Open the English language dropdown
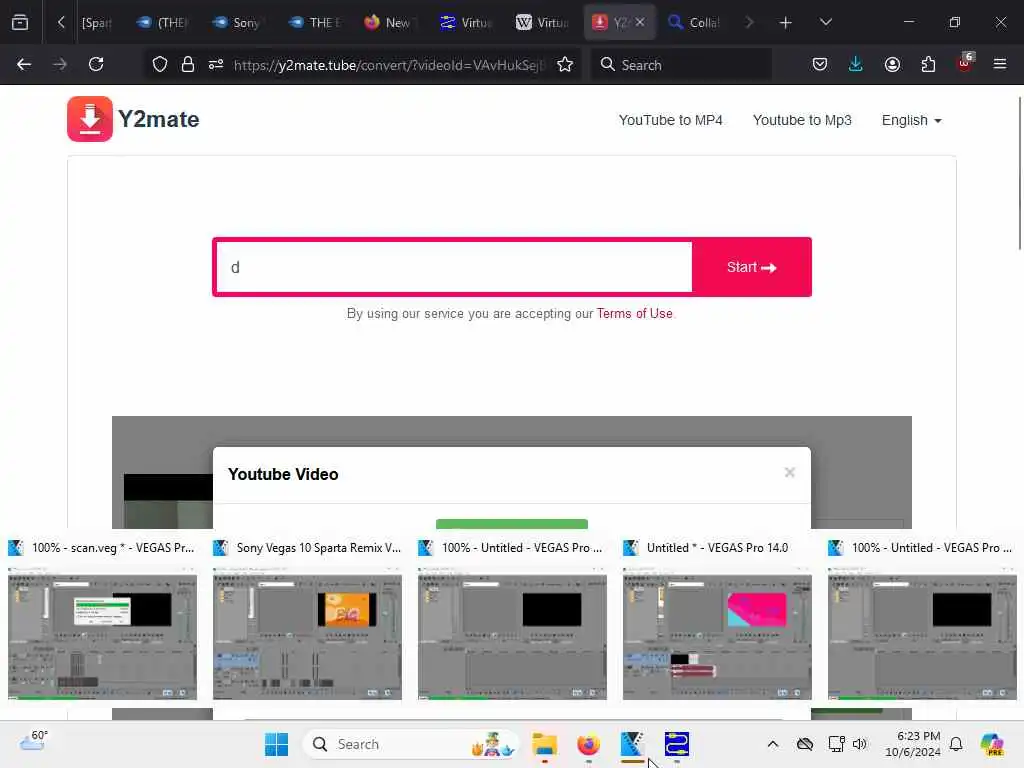1024x768 pixels. pos(911,120)
